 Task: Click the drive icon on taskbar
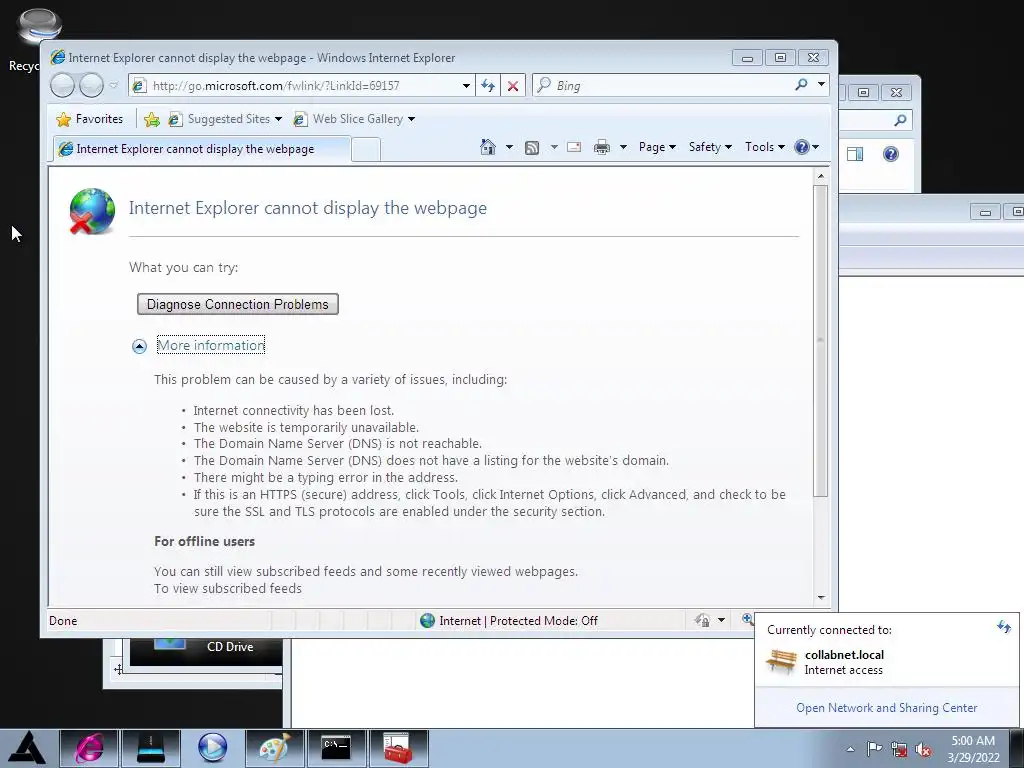pos(150,748)
